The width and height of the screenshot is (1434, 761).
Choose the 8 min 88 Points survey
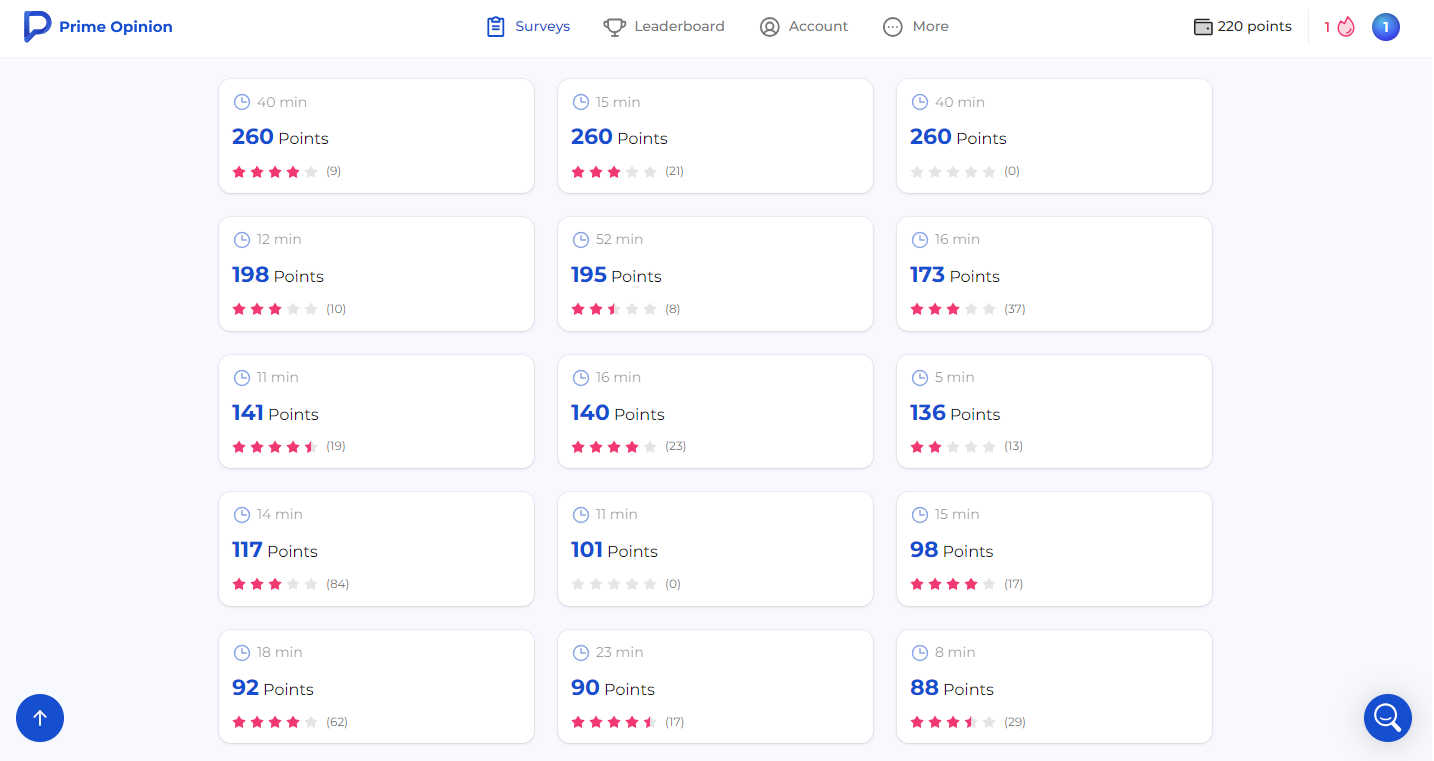(1054, 687)
